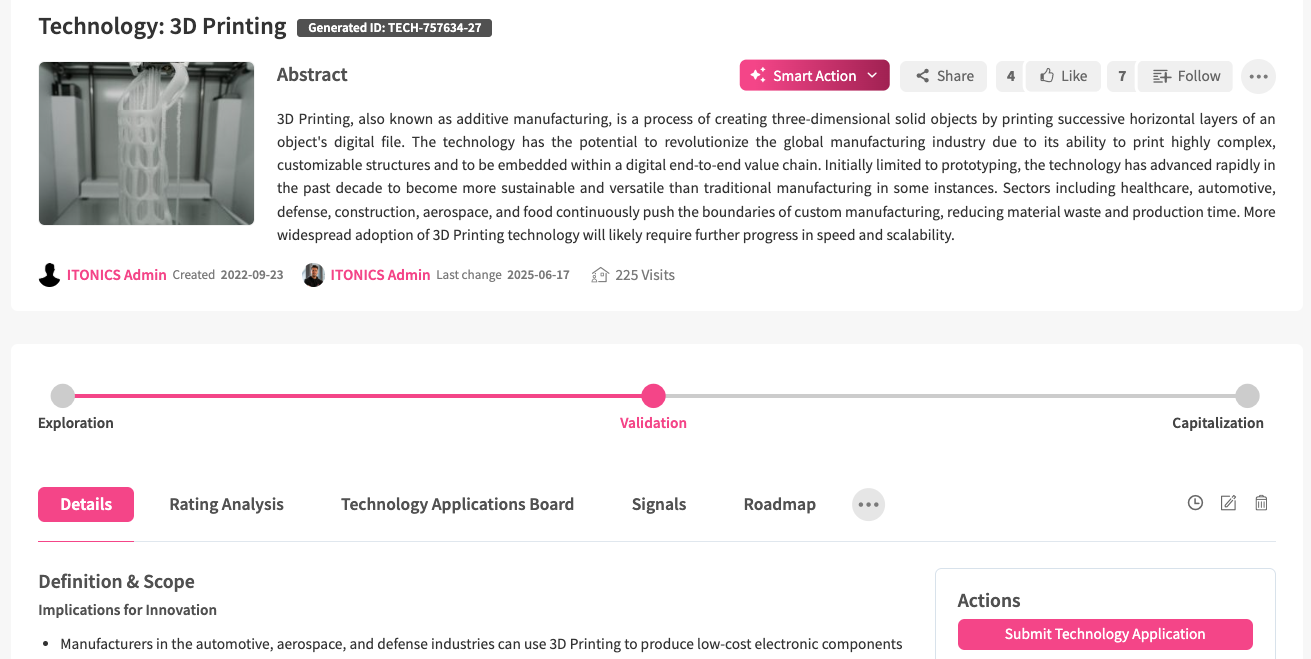Switch to the Rating Analysis tab
The width and height of the screenshot is (1311, 659).
coord(226,505)
